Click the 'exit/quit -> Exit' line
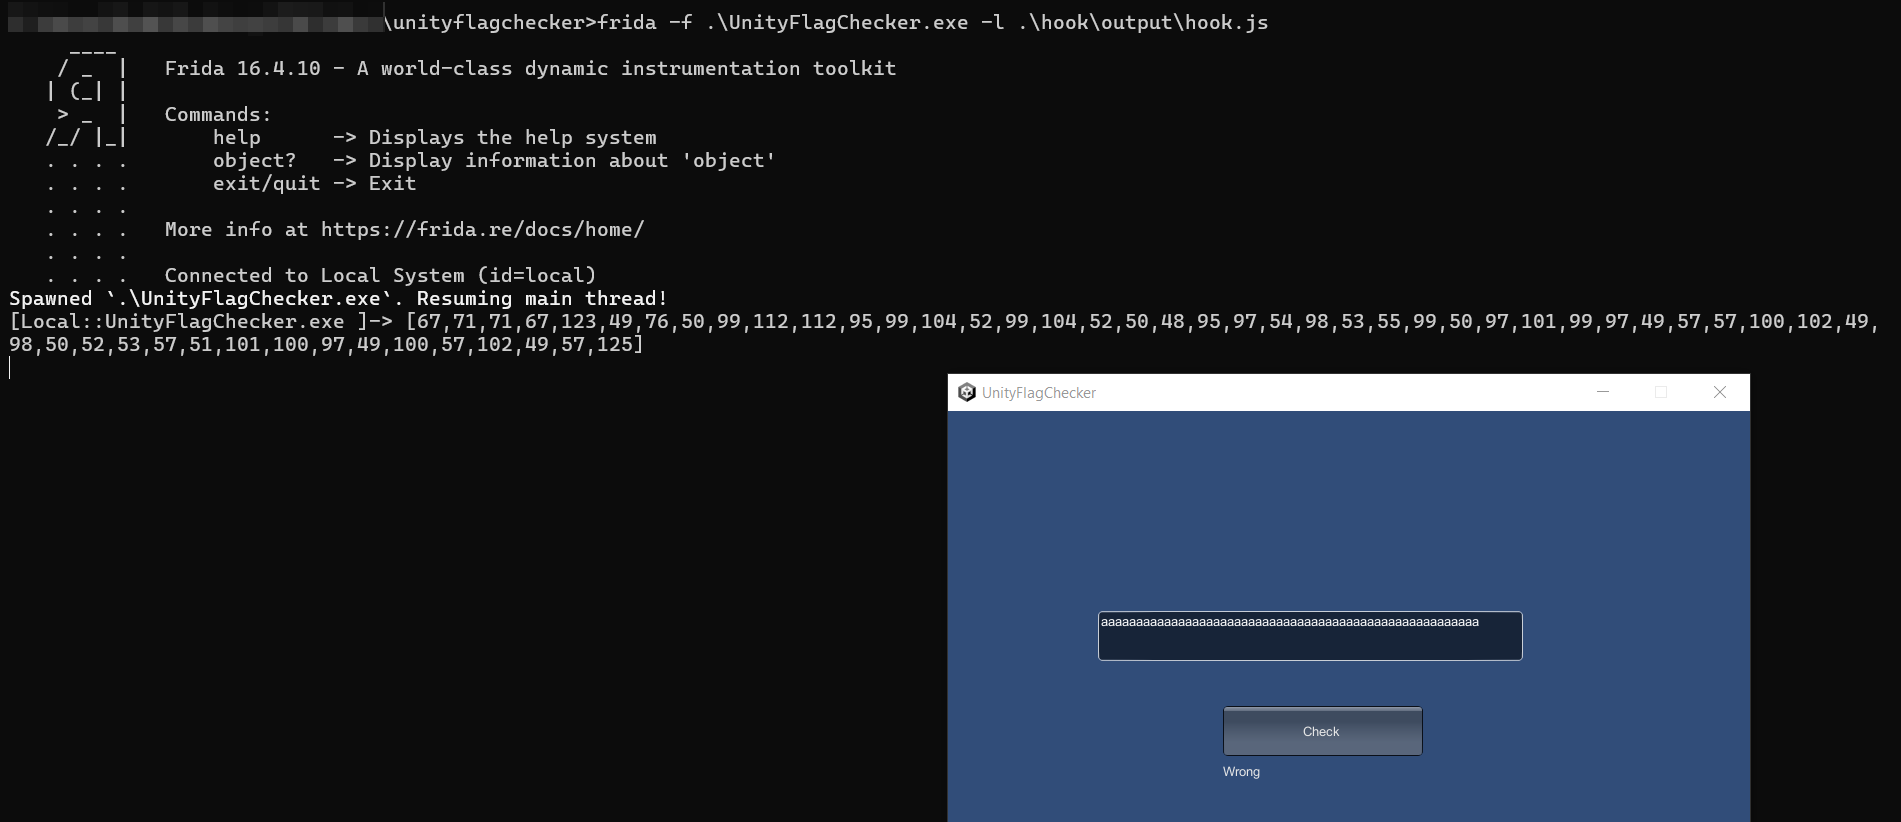The image size is (1901, 822). click(314, 183)
